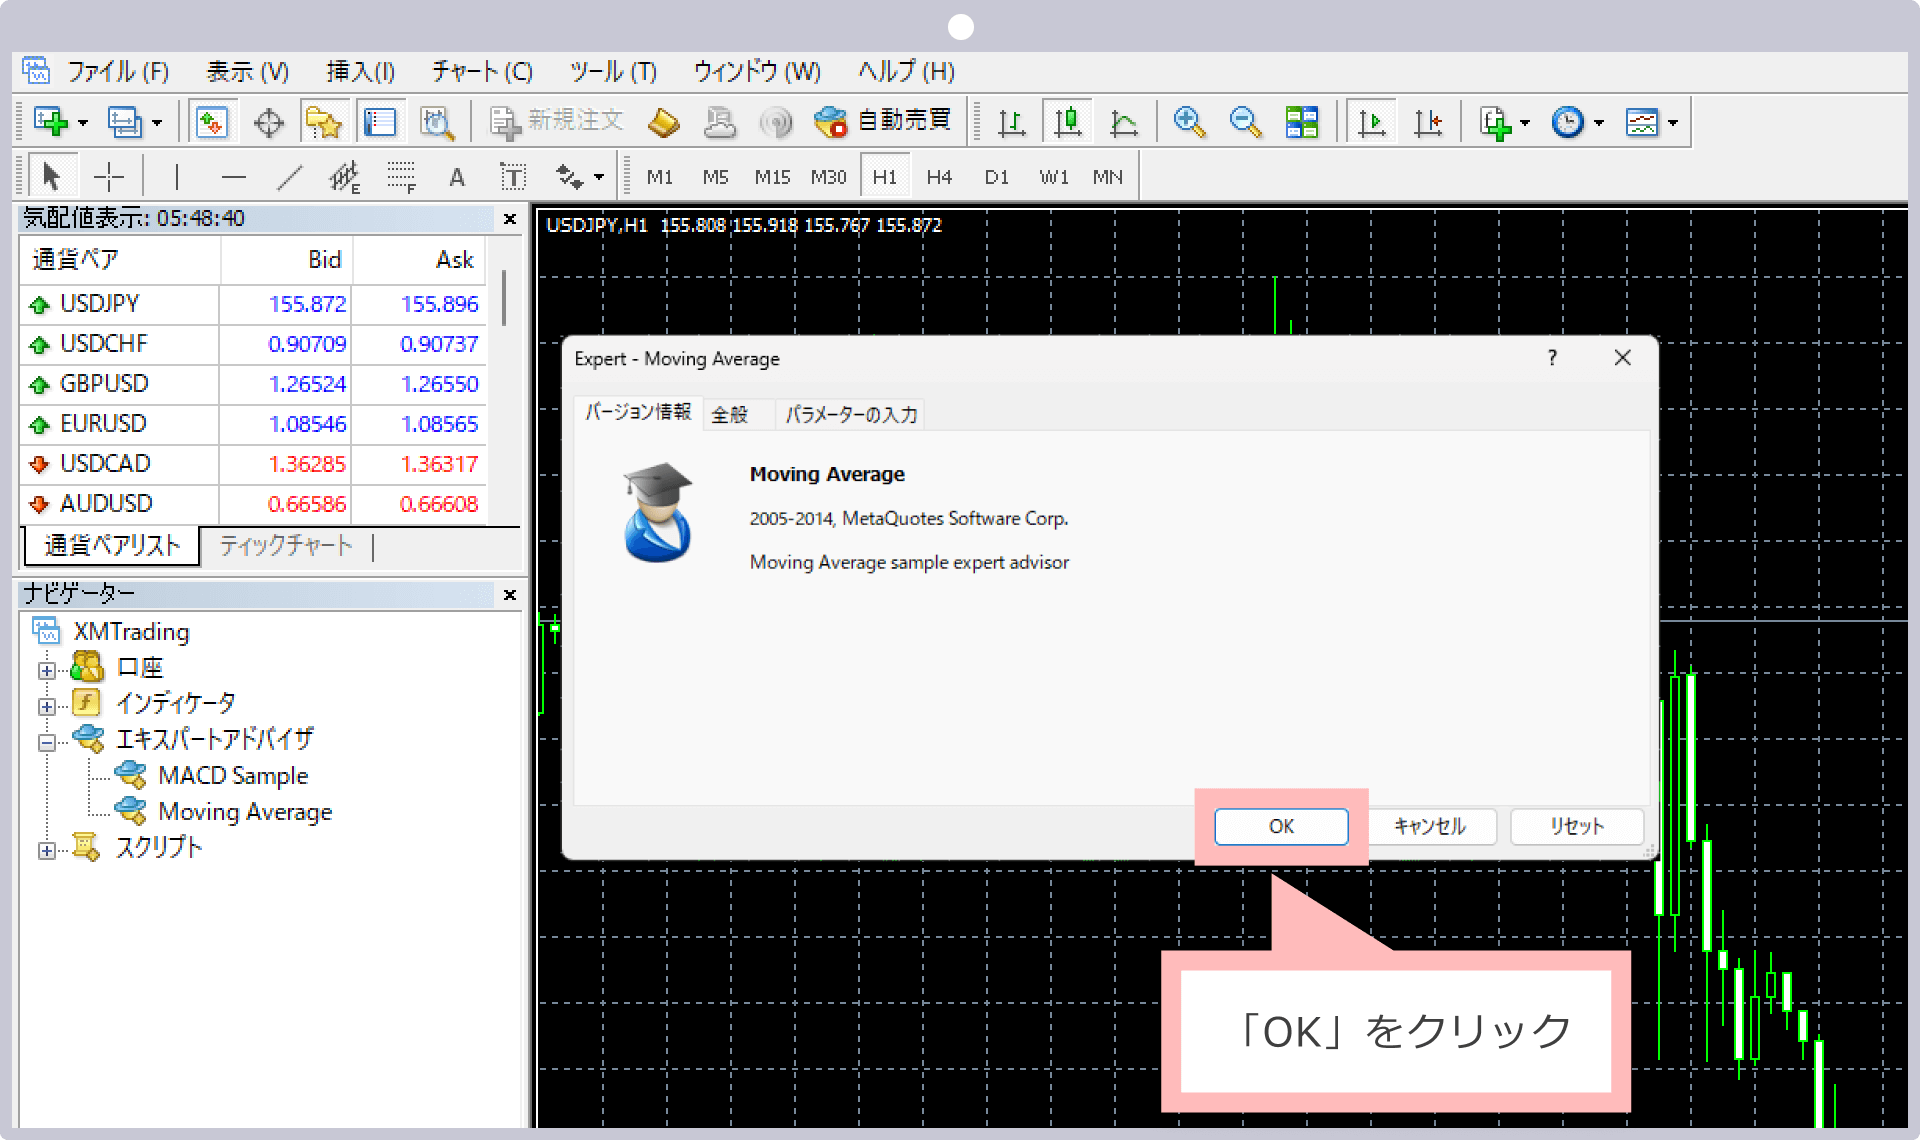The image size is (1920, 1140).
Task: Click the tile windows grid icon
Action: coord(1301,122)
